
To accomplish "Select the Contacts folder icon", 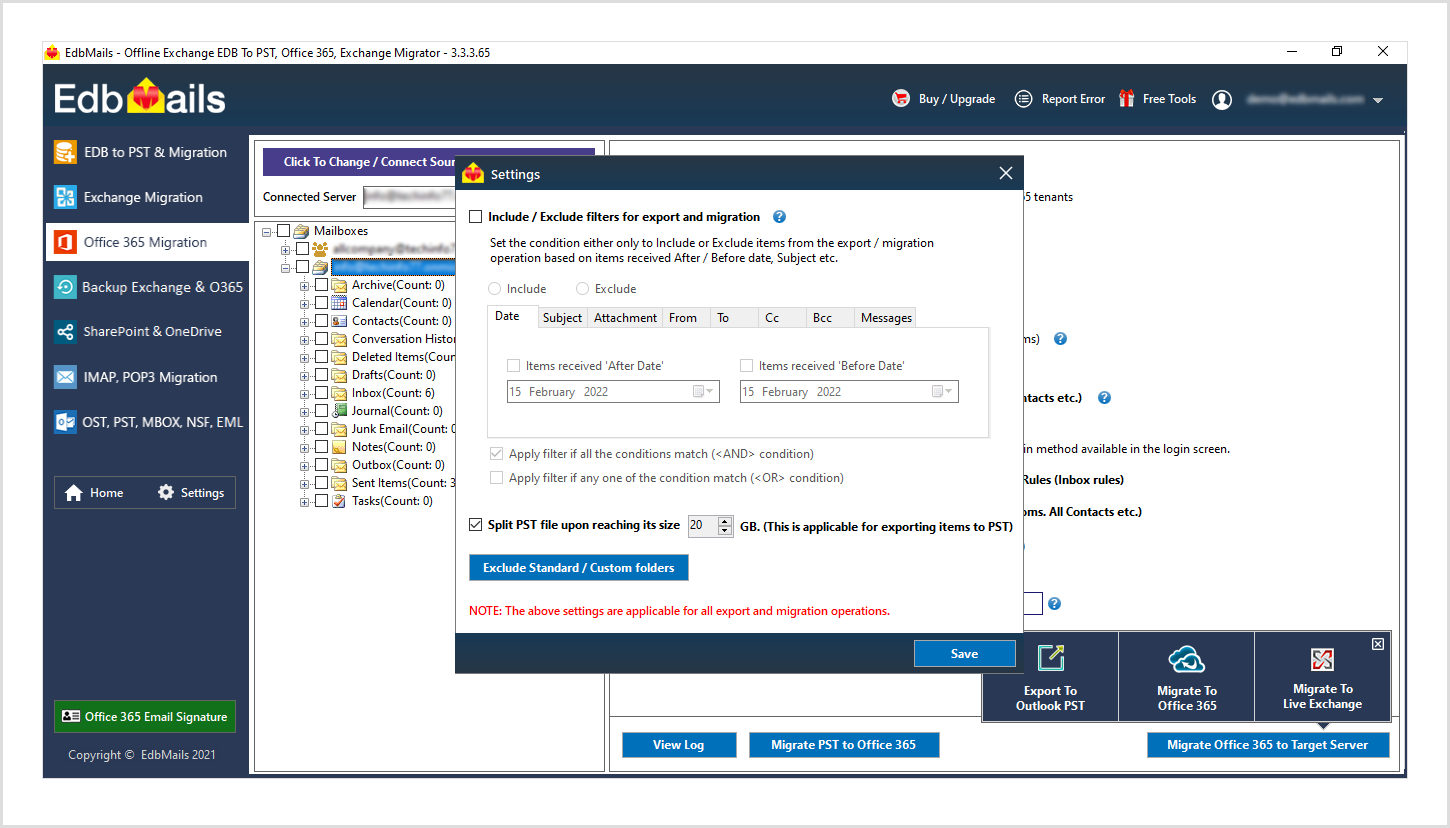I will pos(339,321).
